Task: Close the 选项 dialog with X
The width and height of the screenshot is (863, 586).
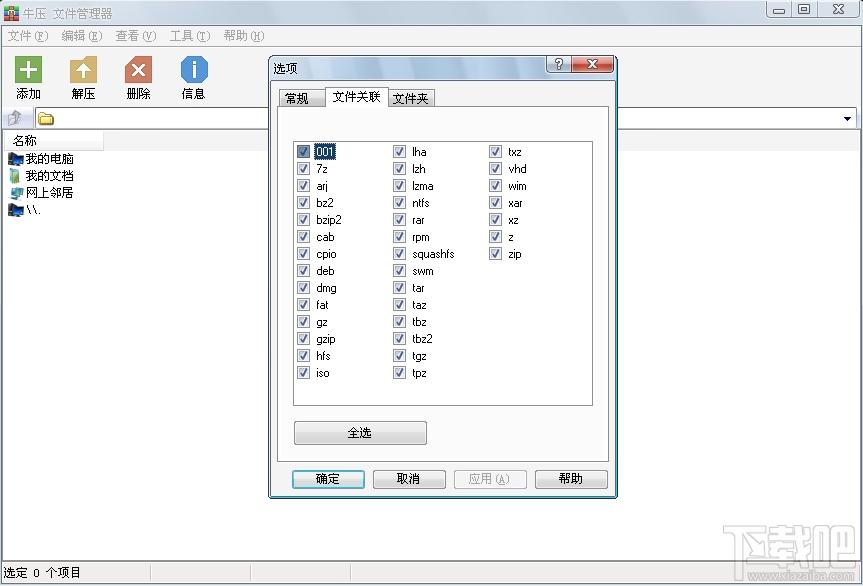Action: click(x=592, y=64)
